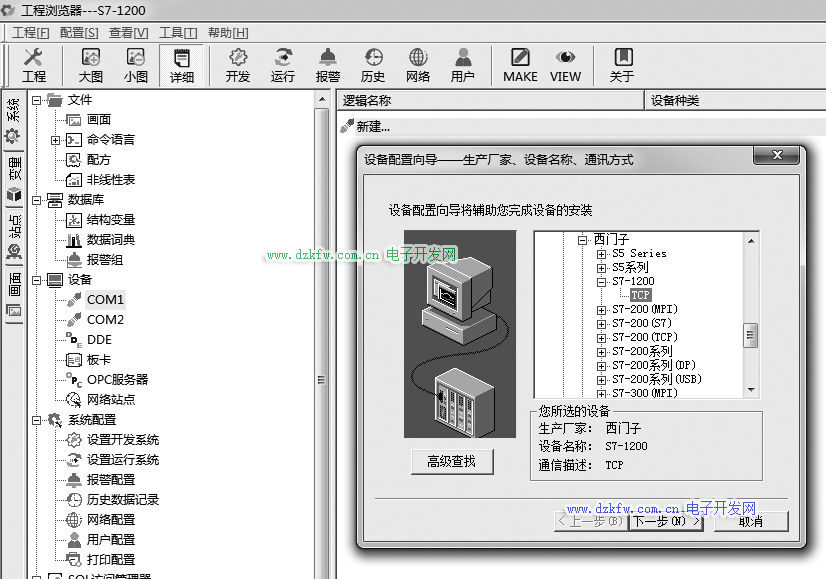Switch to the 变量 side tab
This screenshot has width=826, height=579.
click(x=14, y=179)
